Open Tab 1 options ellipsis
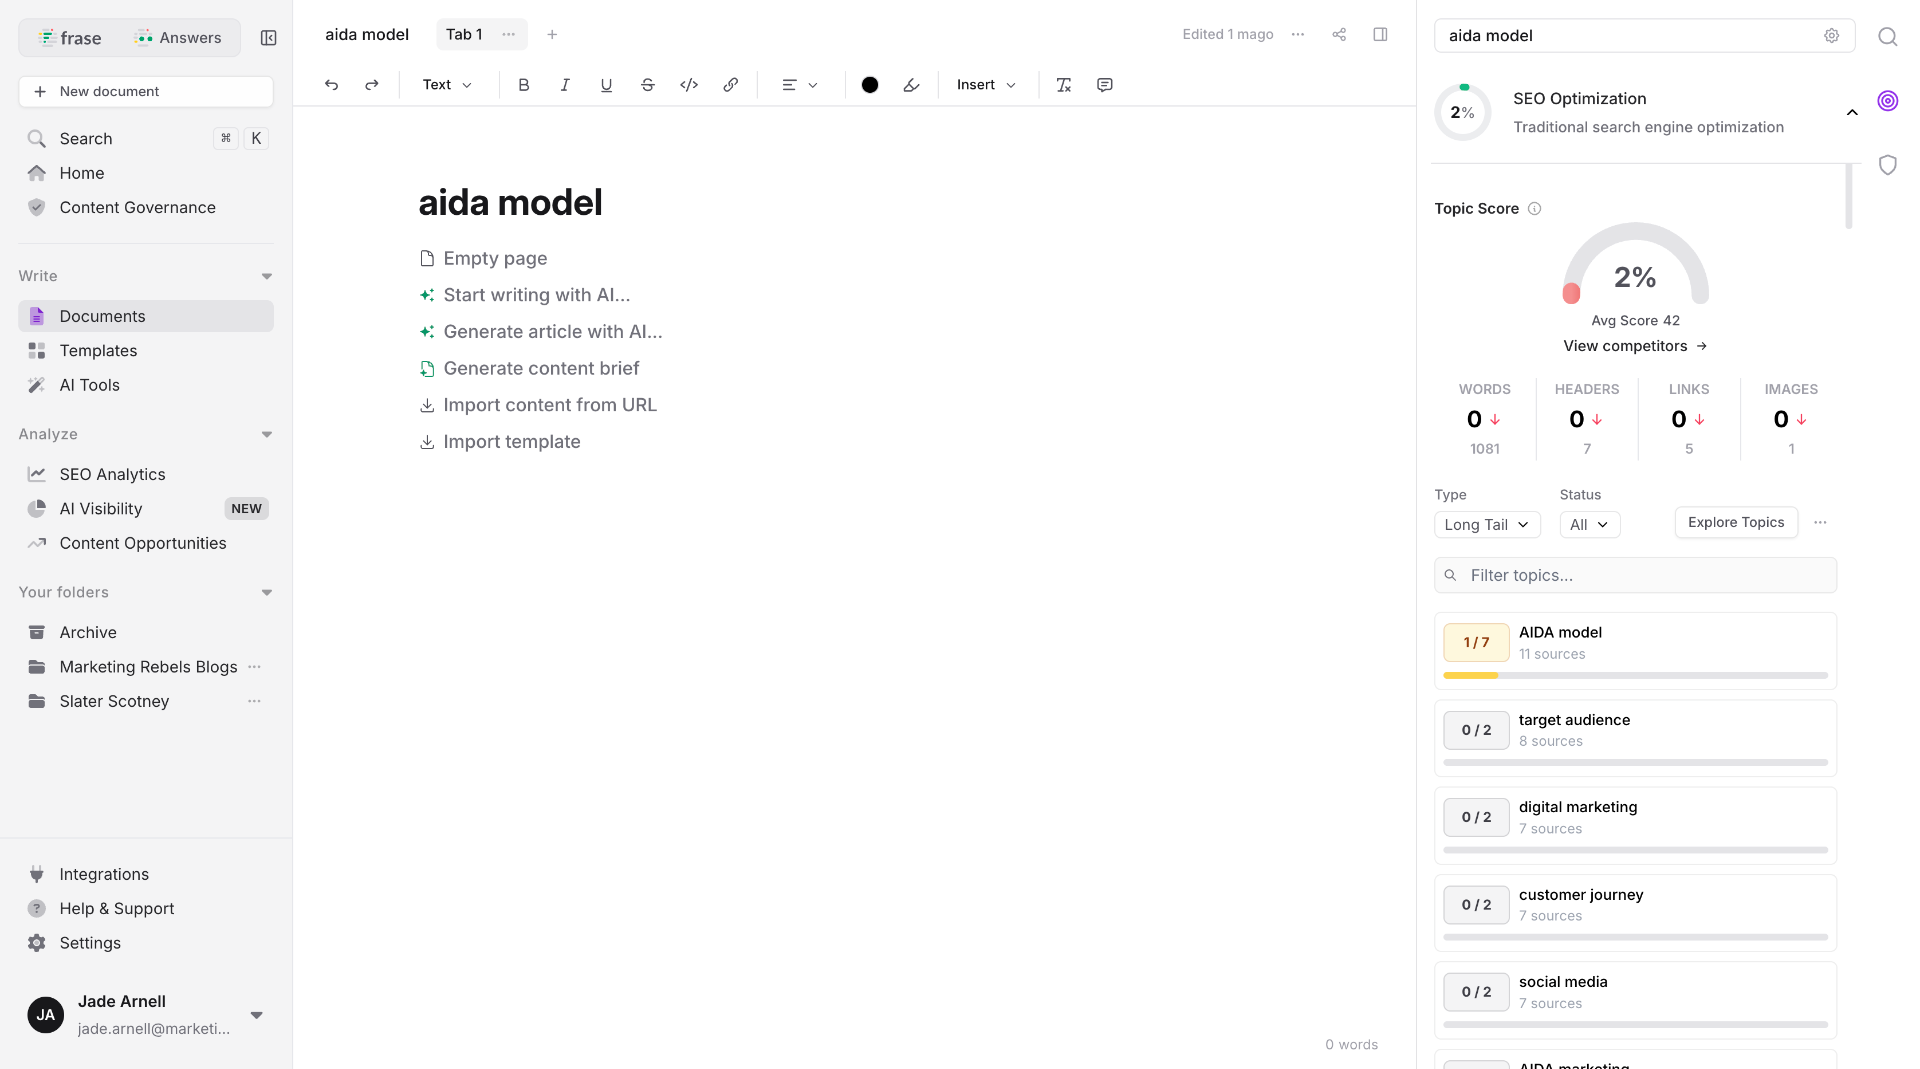 point(509,34)
